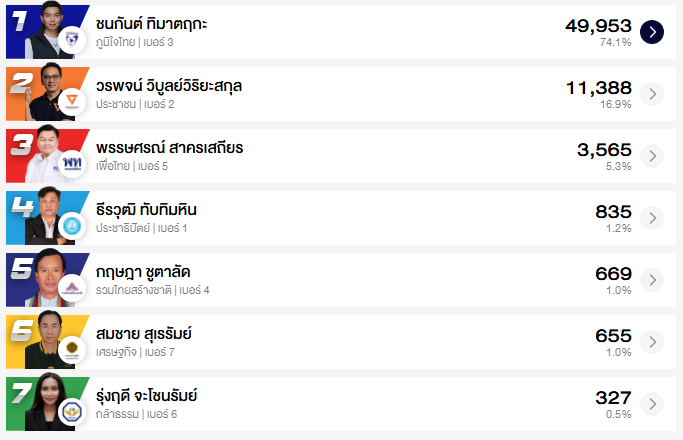Expand สมชาย สุเรรัมย์ candidate details
This screenshot has width=683, height=440.
651,342
